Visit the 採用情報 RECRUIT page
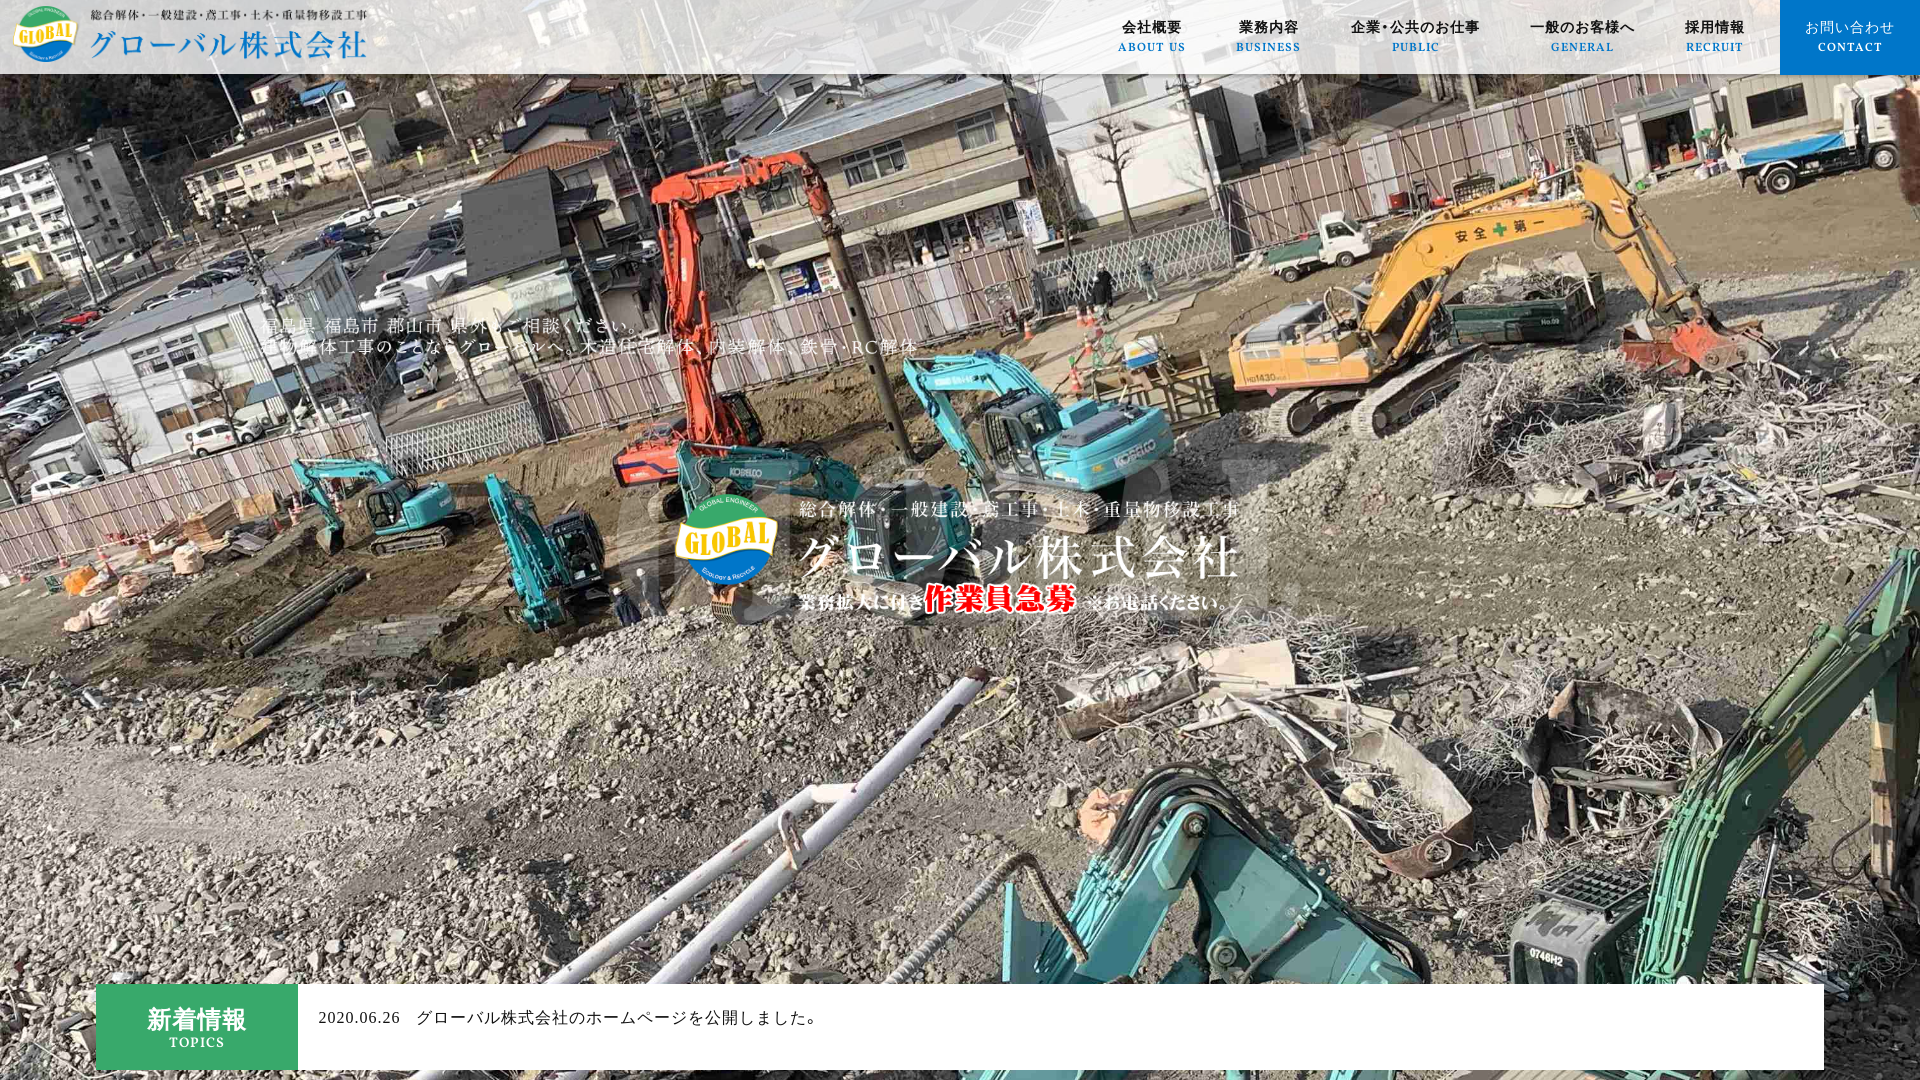Viewport: 1920px width, 1080px height. pos(1714,36)
